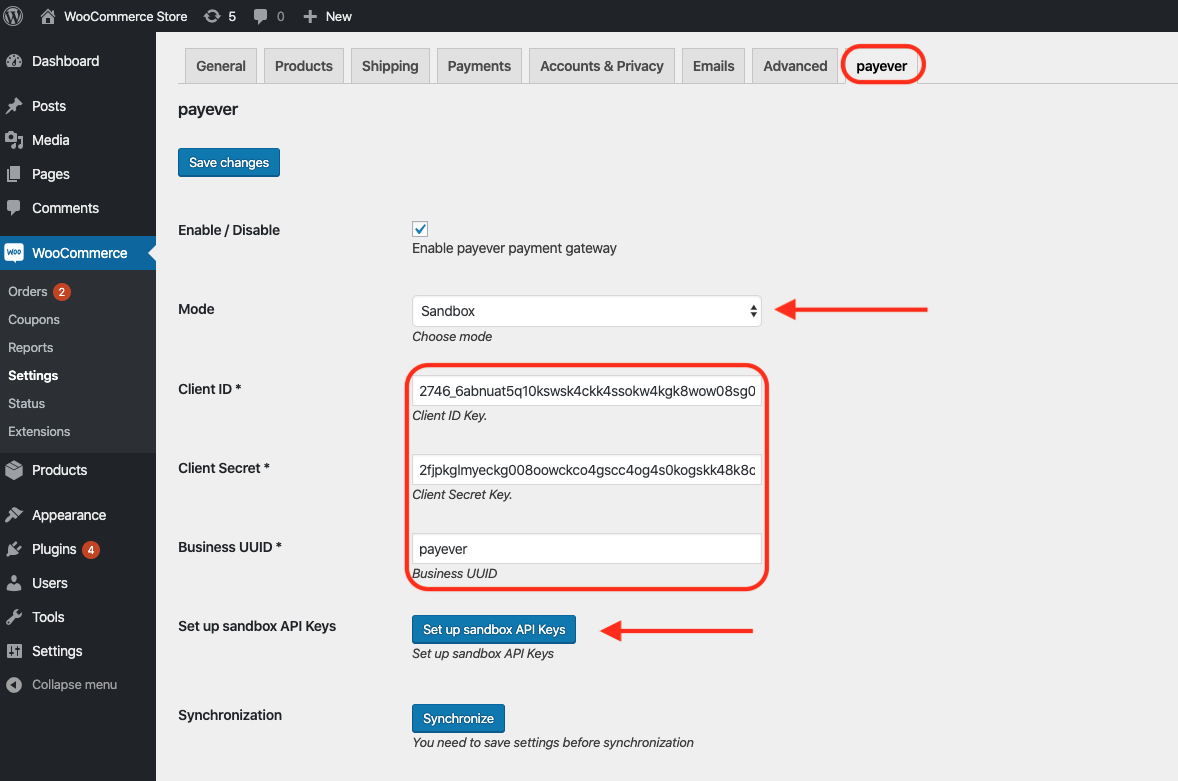Click the Products box icon in sidebar
Viewport: 1178px width, 781px height.
[14, 470]
